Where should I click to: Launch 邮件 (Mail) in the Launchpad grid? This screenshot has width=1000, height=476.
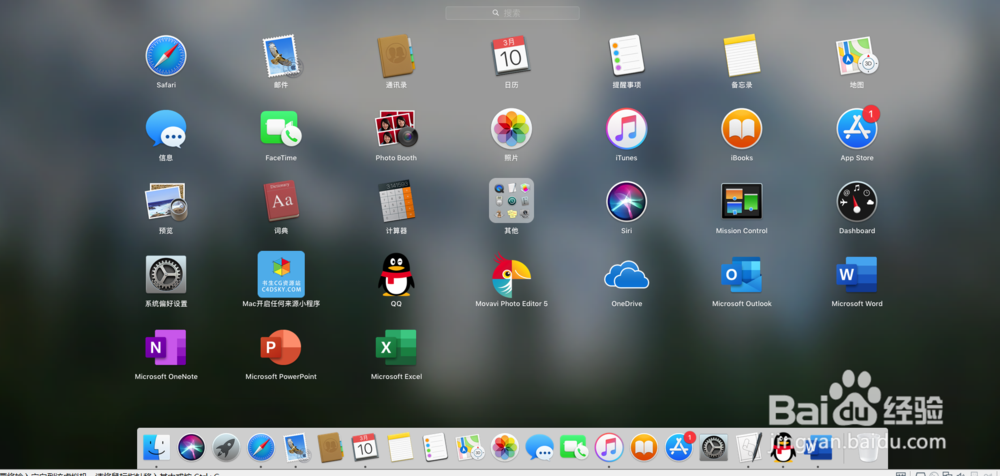[281, 56]
